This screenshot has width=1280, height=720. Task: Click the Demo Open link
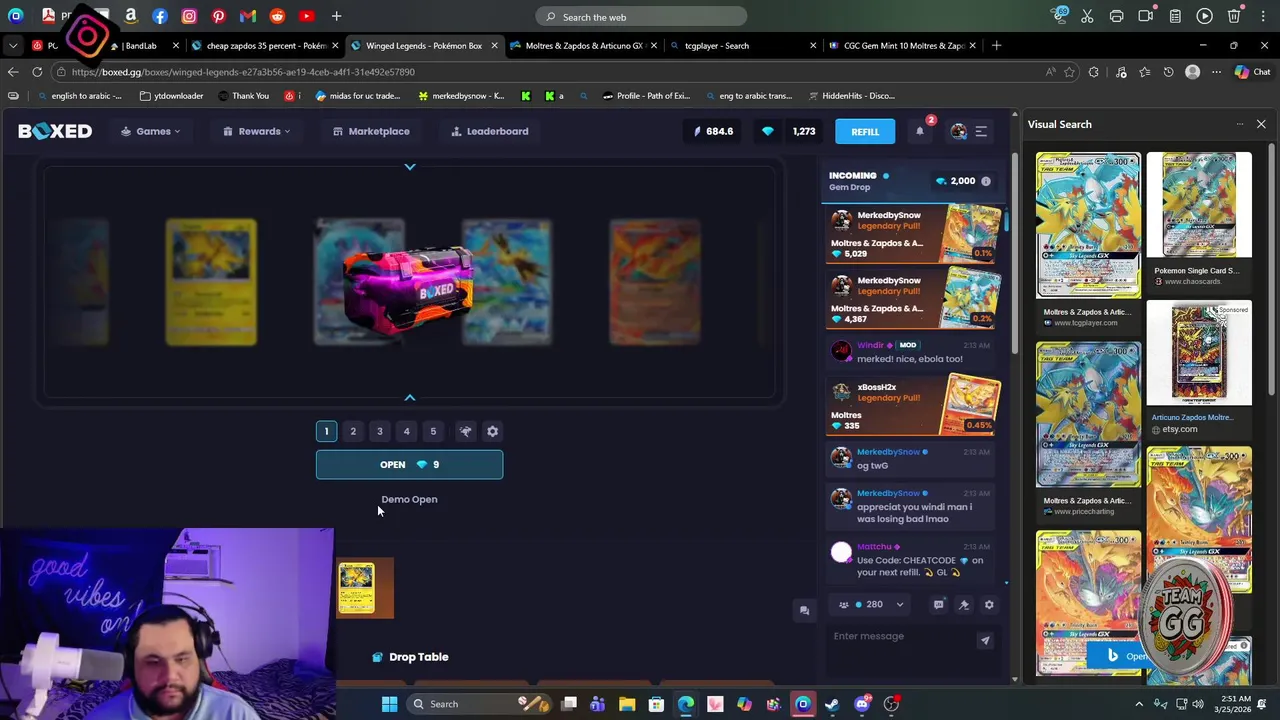click(409, 499)
